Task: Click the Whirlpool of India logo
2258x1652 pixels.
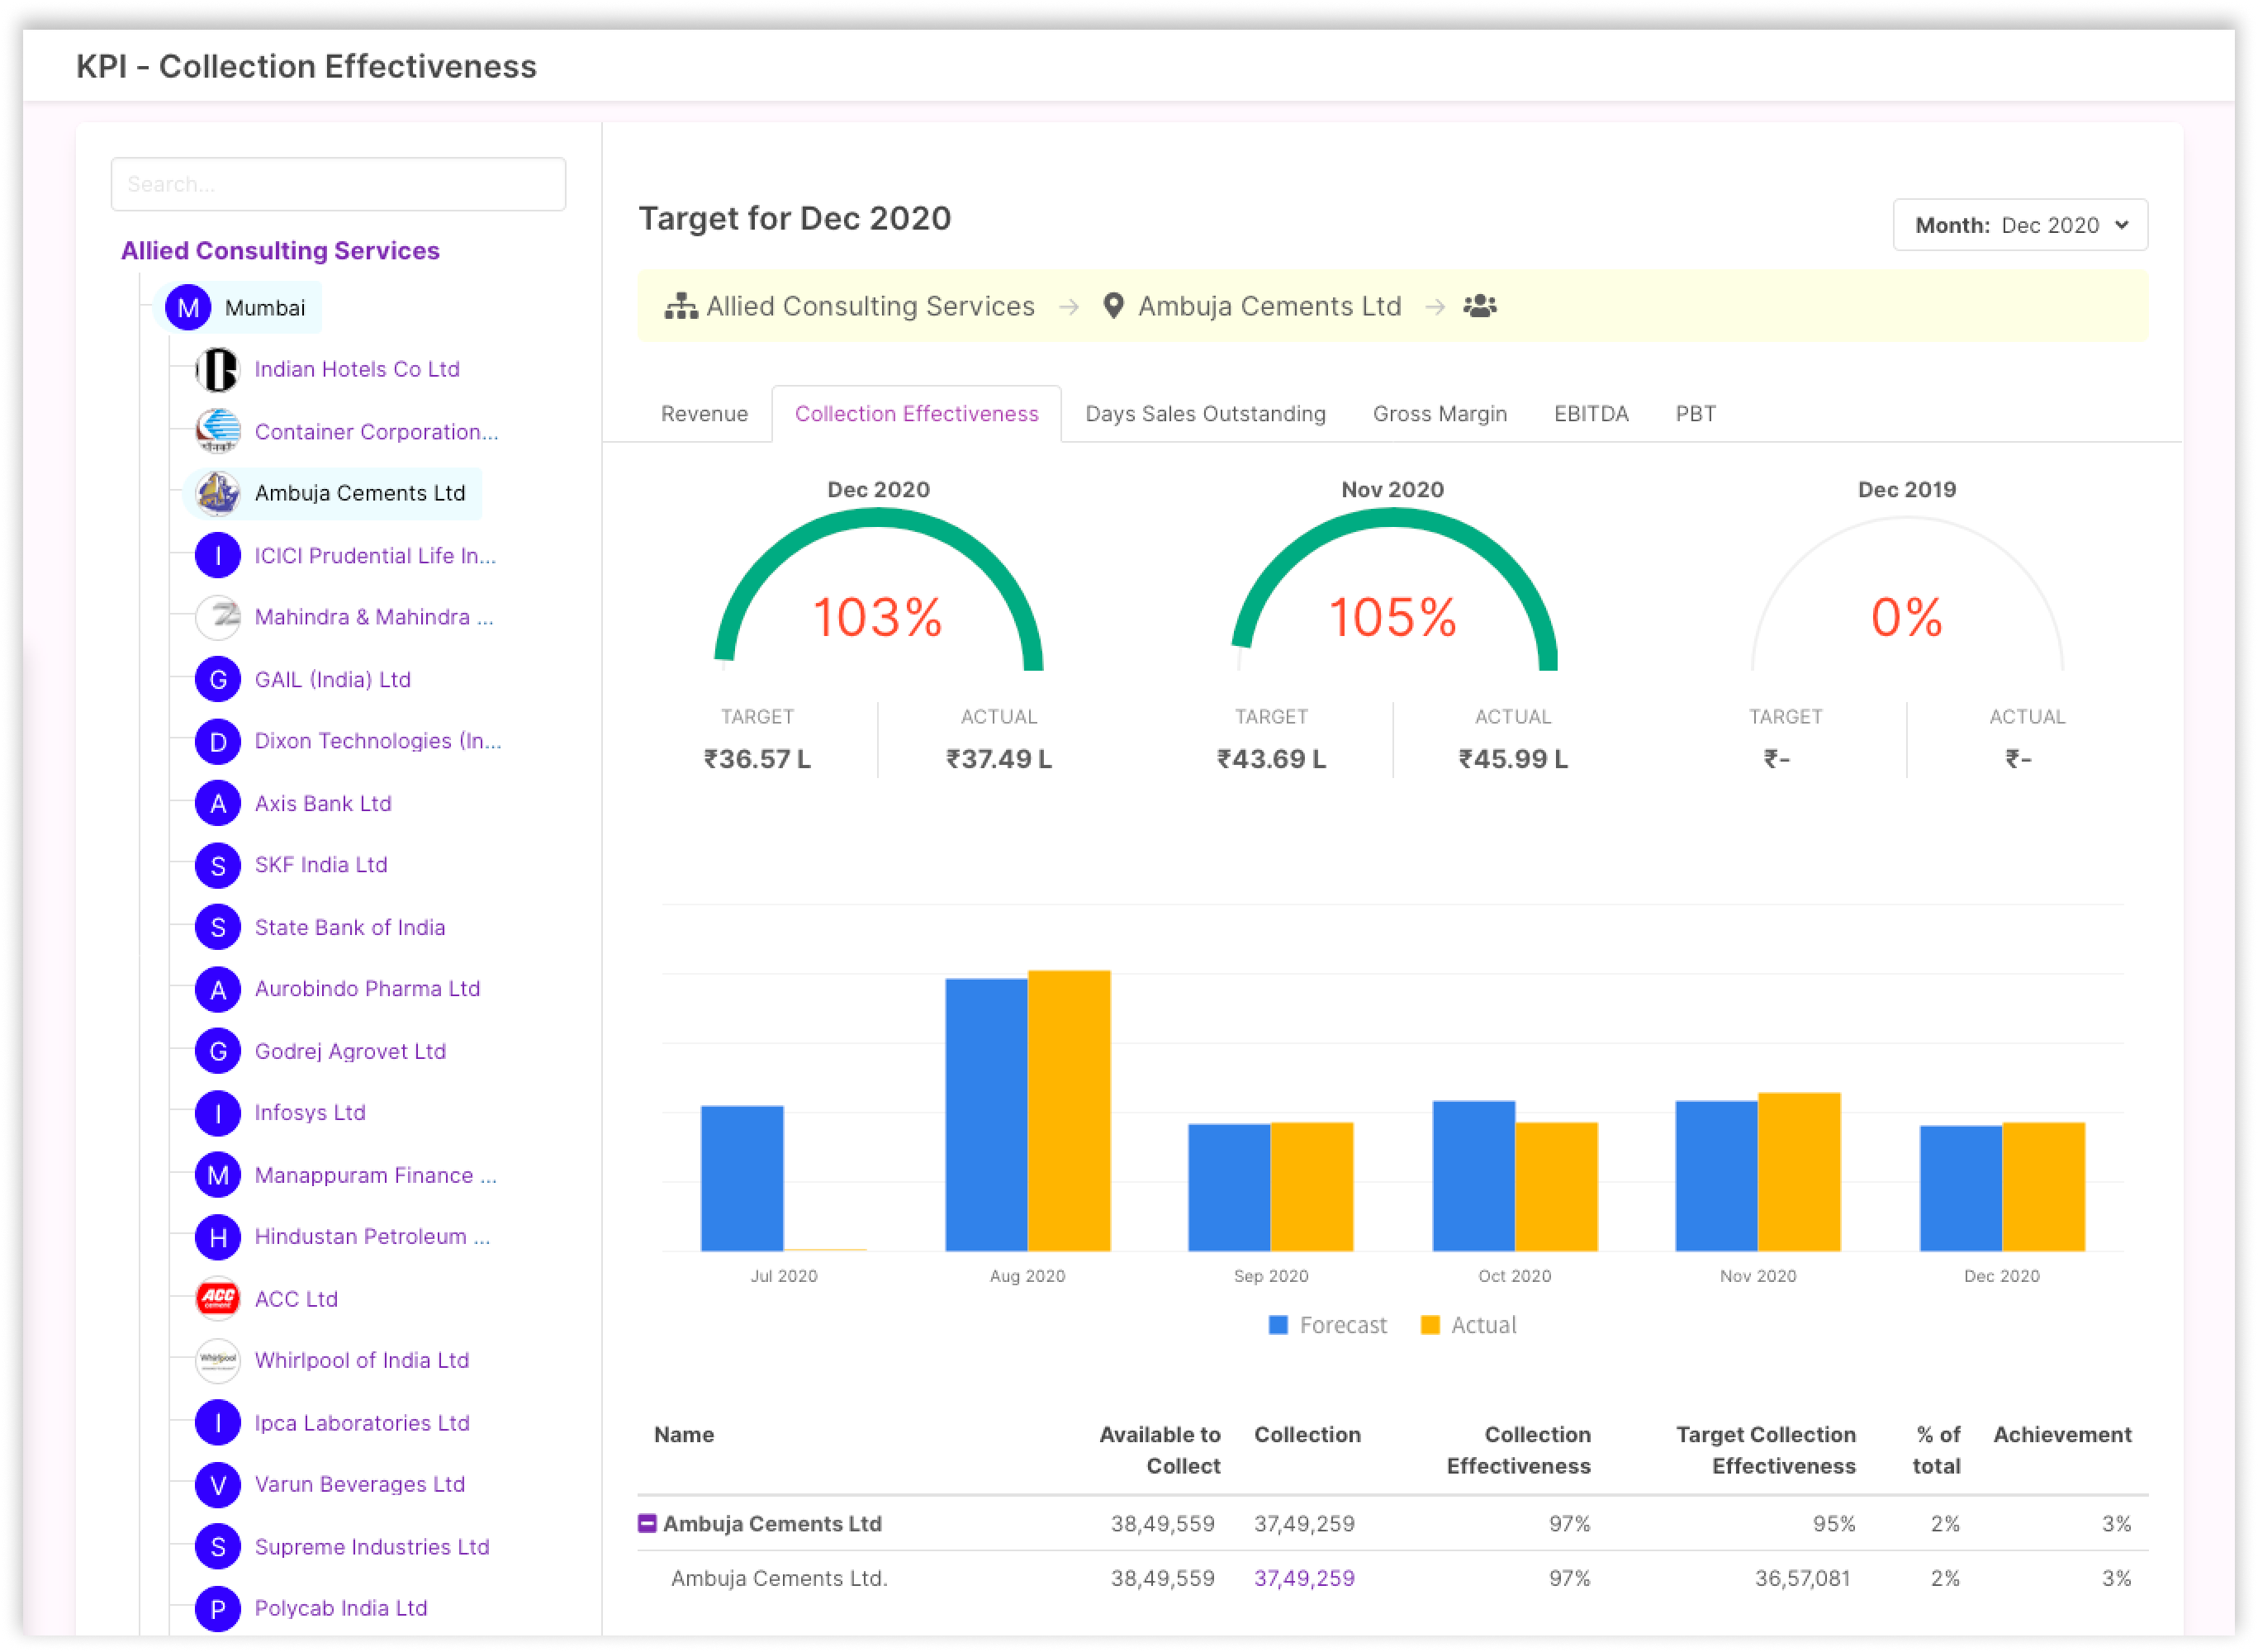Action: pos(218,1360)
